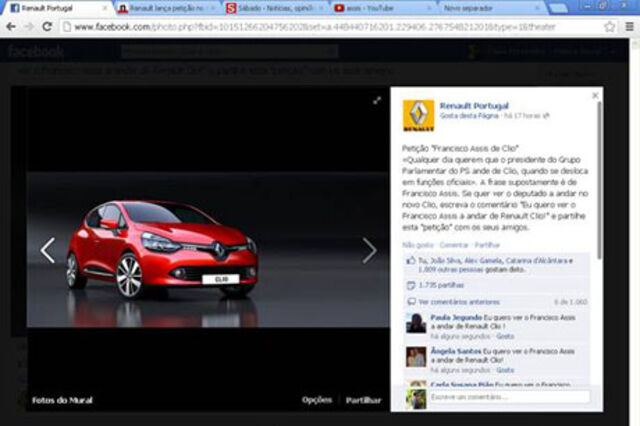640x426 pixels.
Task: Click the facebook logo in the header
Action: [x=36, y=51]
